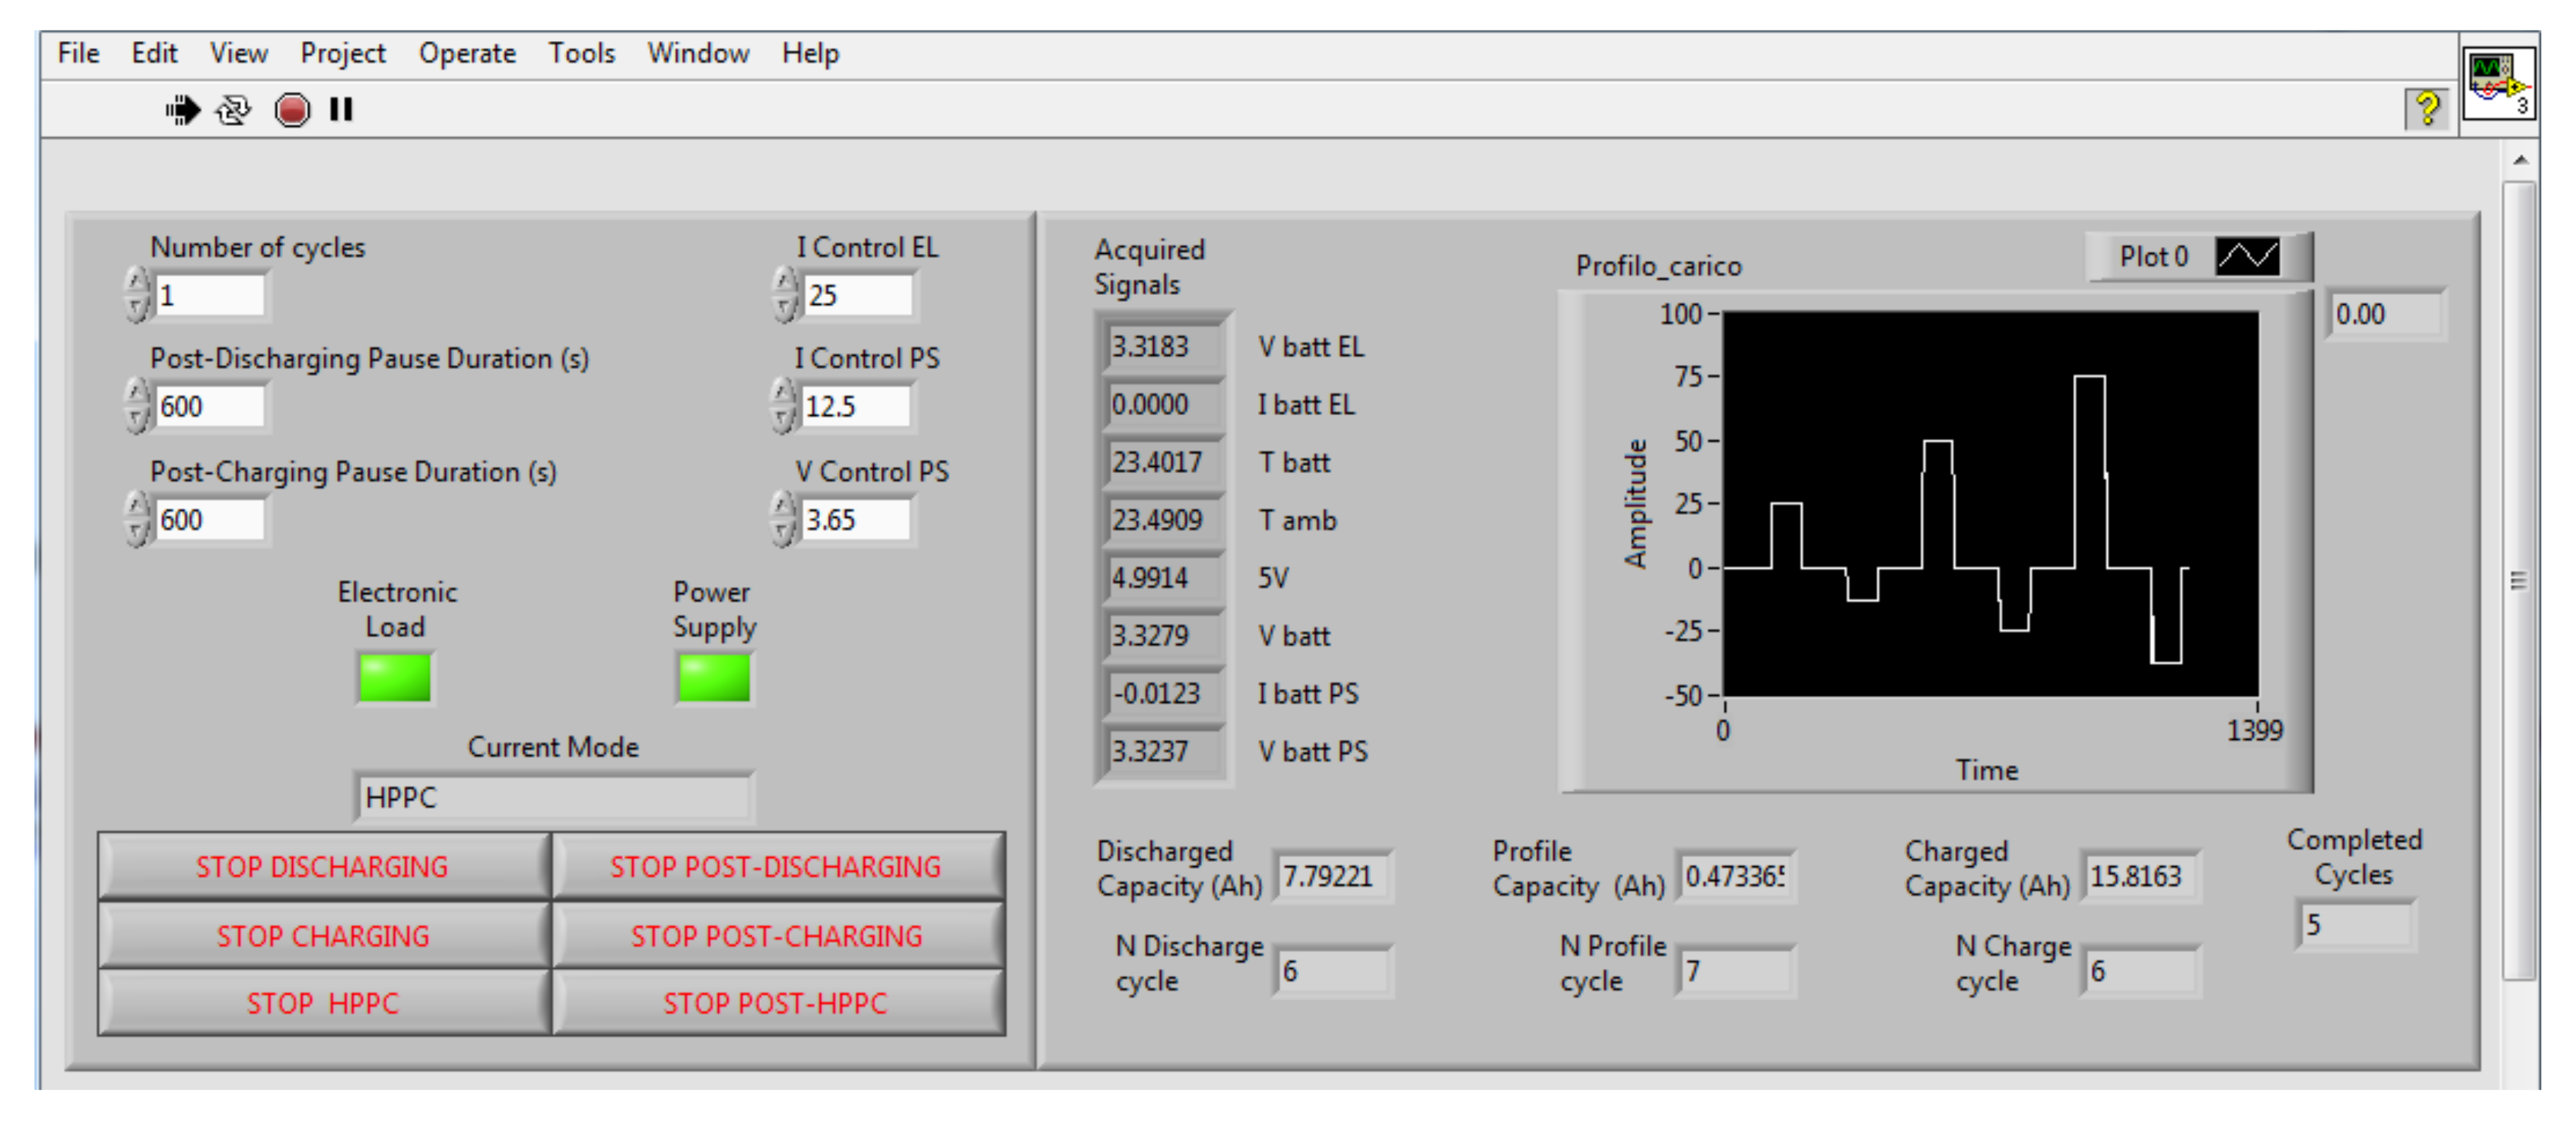Screen dimensions: 2576x1128
Task: Click I Control PS stepper arrows
Action: 785,406
